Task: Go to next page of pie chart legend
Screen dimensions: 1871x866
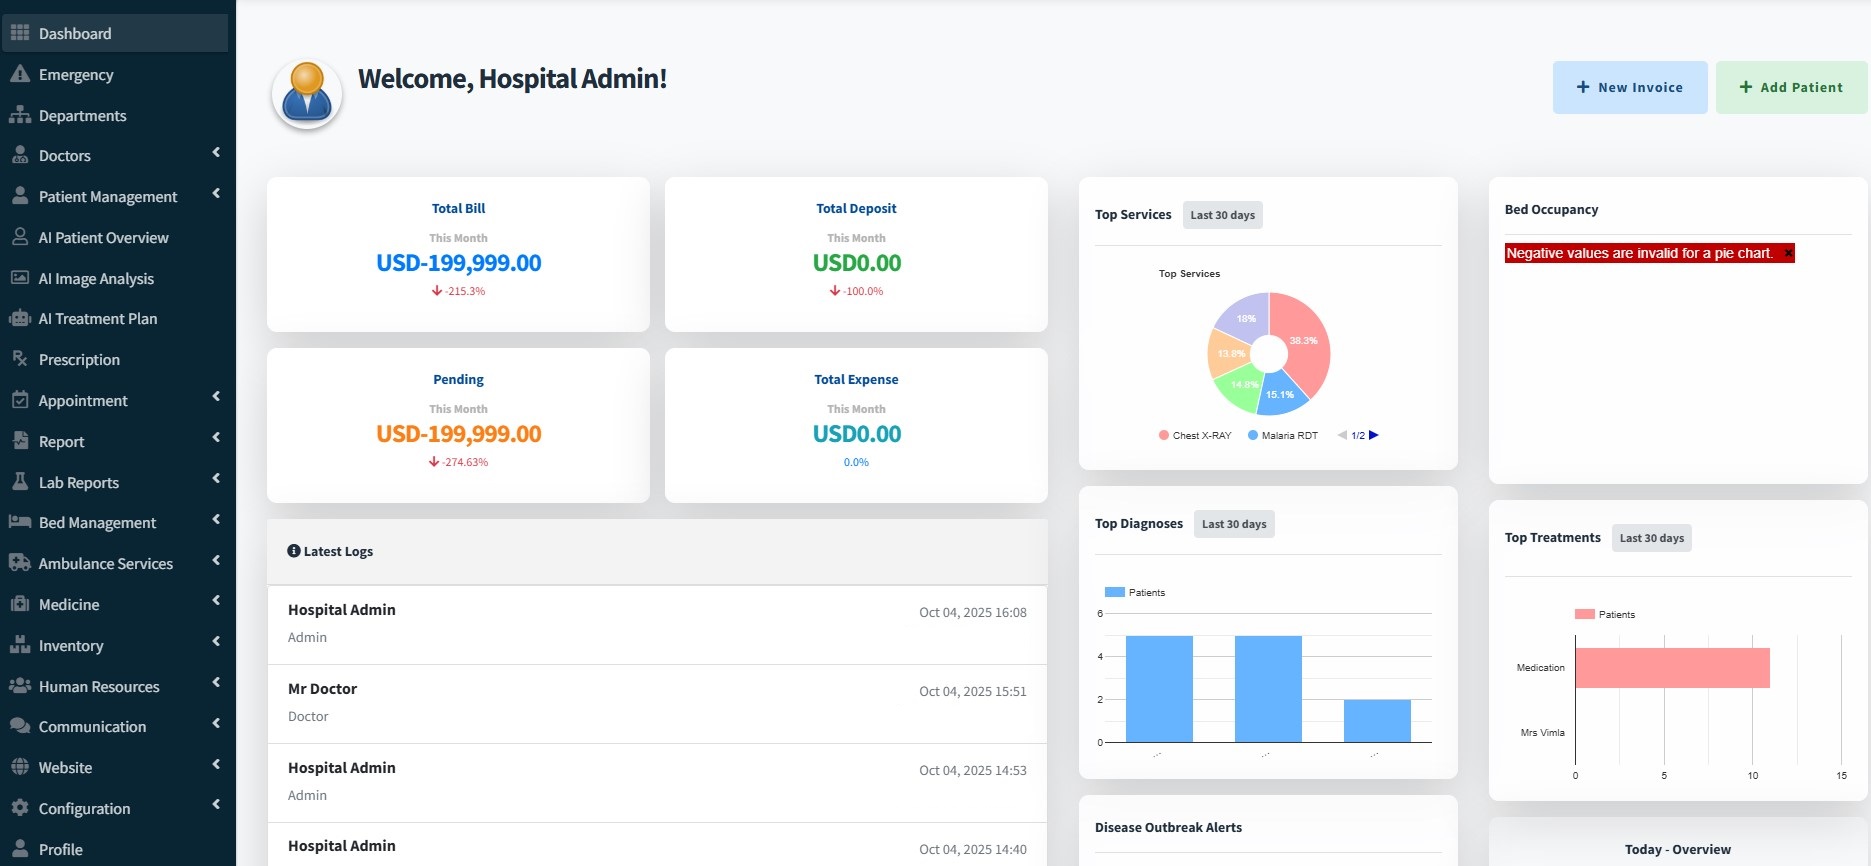Action: tap(1374, 435)
